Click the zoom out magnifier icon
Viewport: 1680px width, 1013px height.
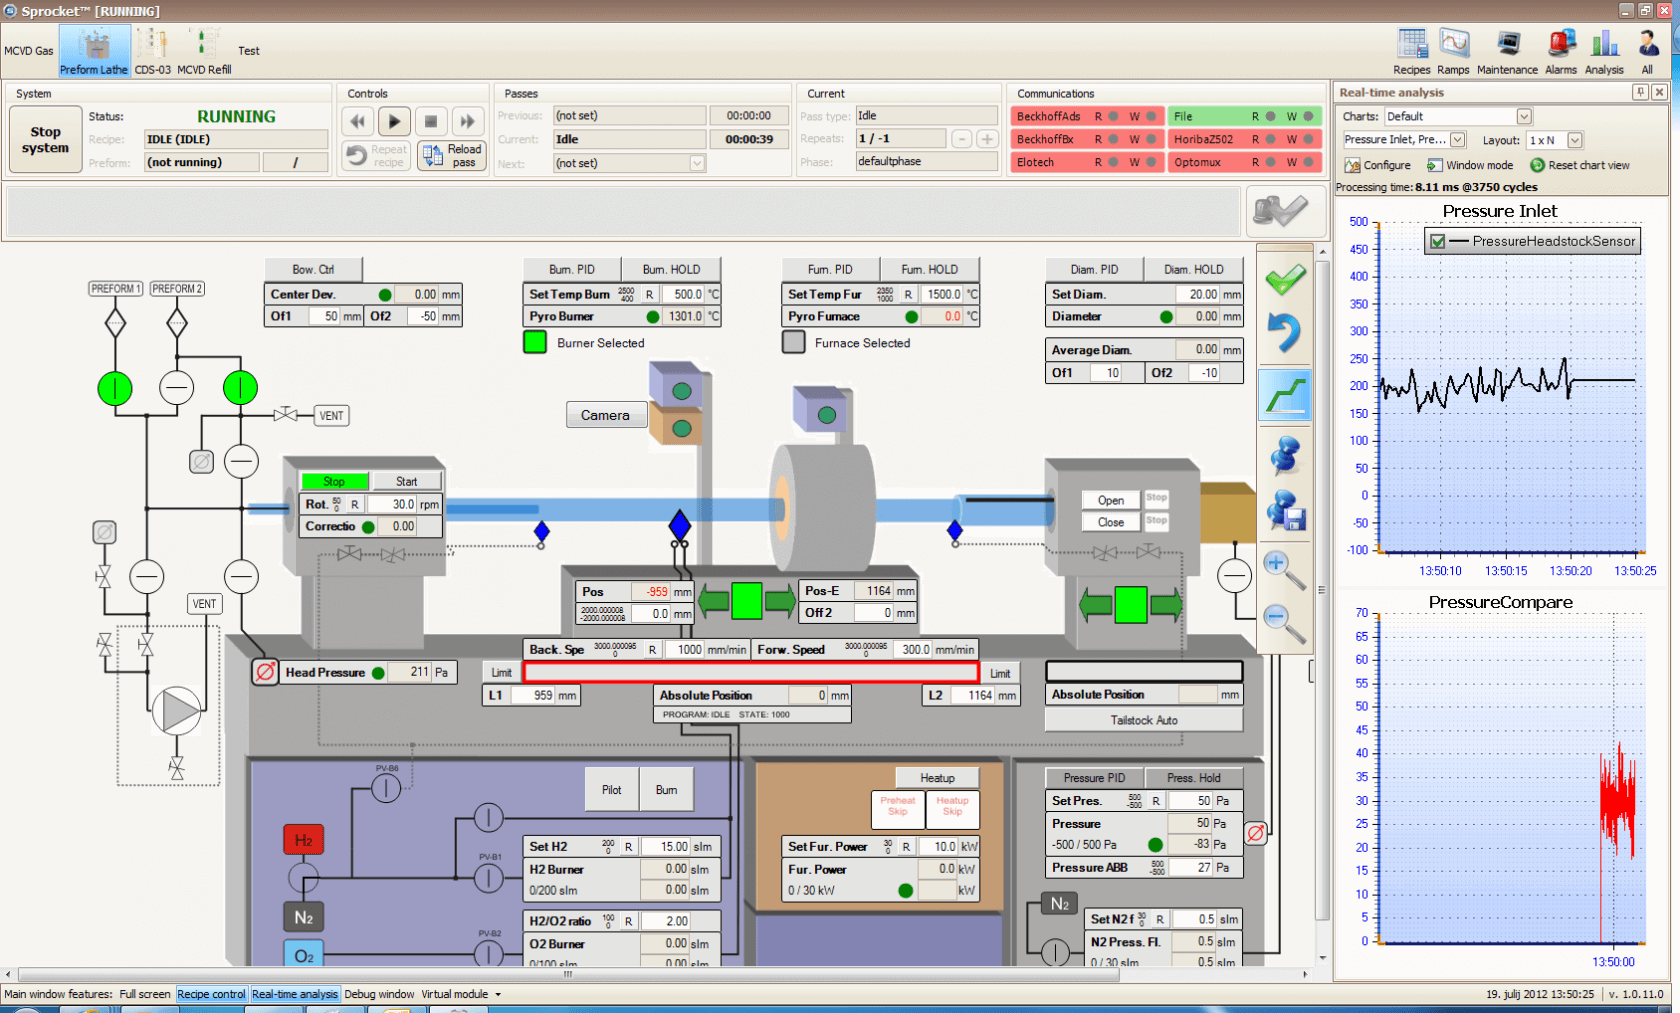point(1284,624)
